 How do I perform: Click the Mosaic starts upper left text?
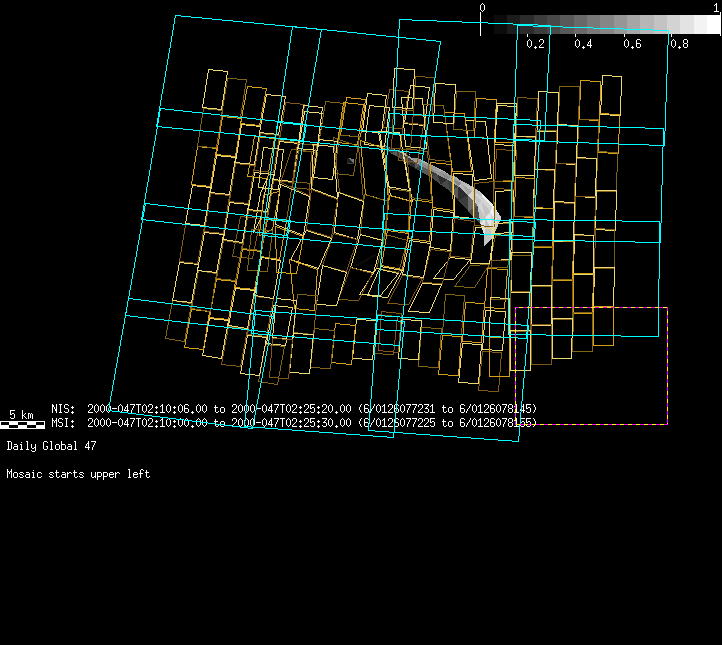point(78,474)
